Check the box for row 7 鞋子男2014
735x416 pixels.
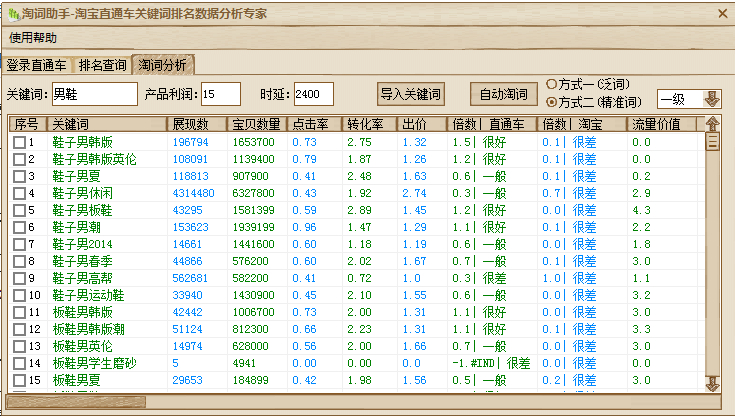click(19, 244)
